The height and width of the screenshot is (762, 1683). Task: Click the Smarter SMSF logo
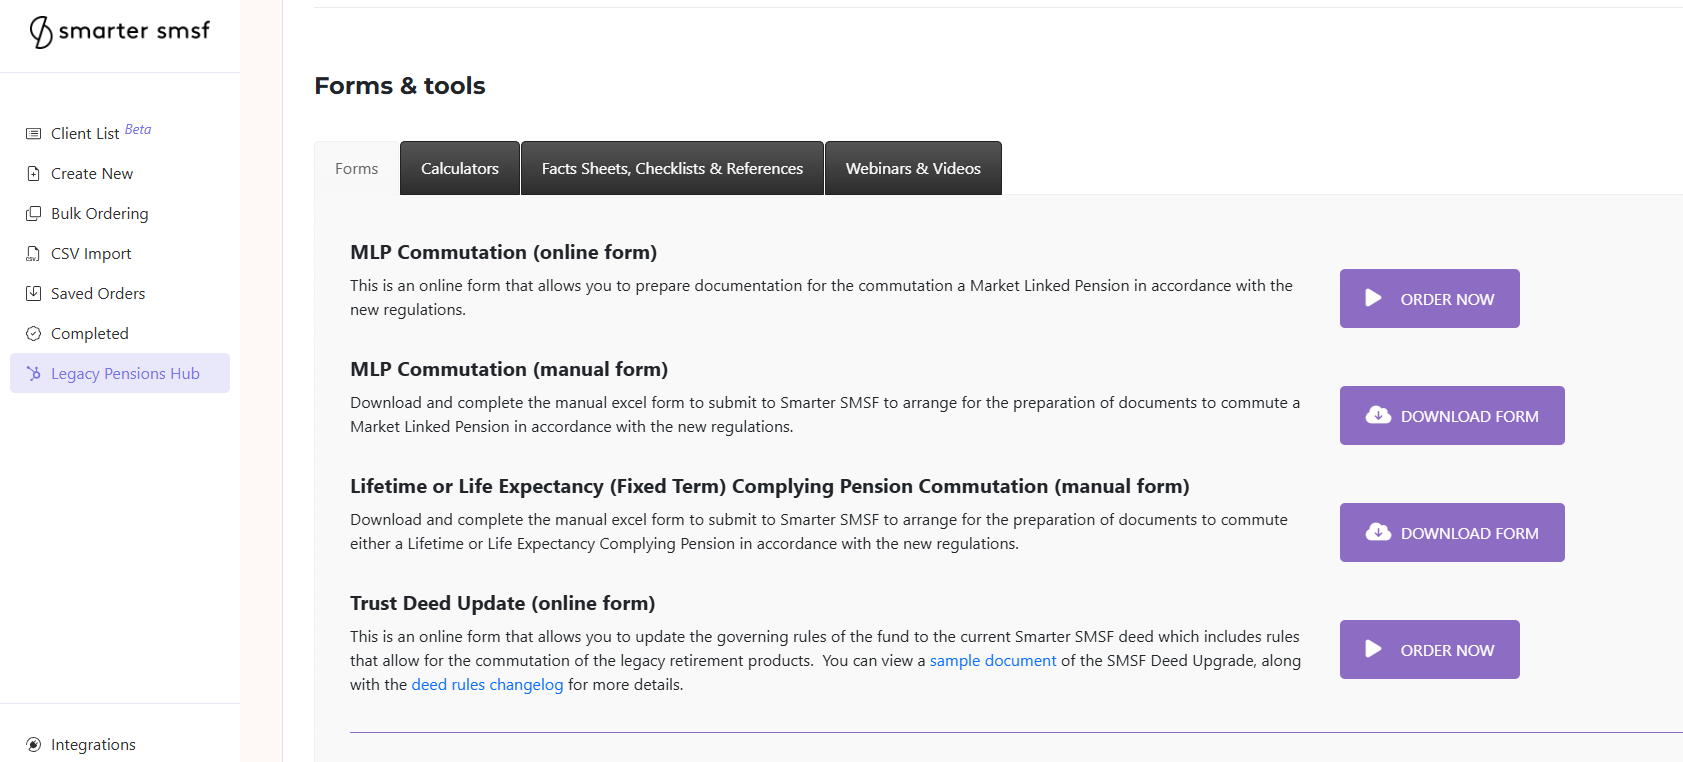coord(120,32)
